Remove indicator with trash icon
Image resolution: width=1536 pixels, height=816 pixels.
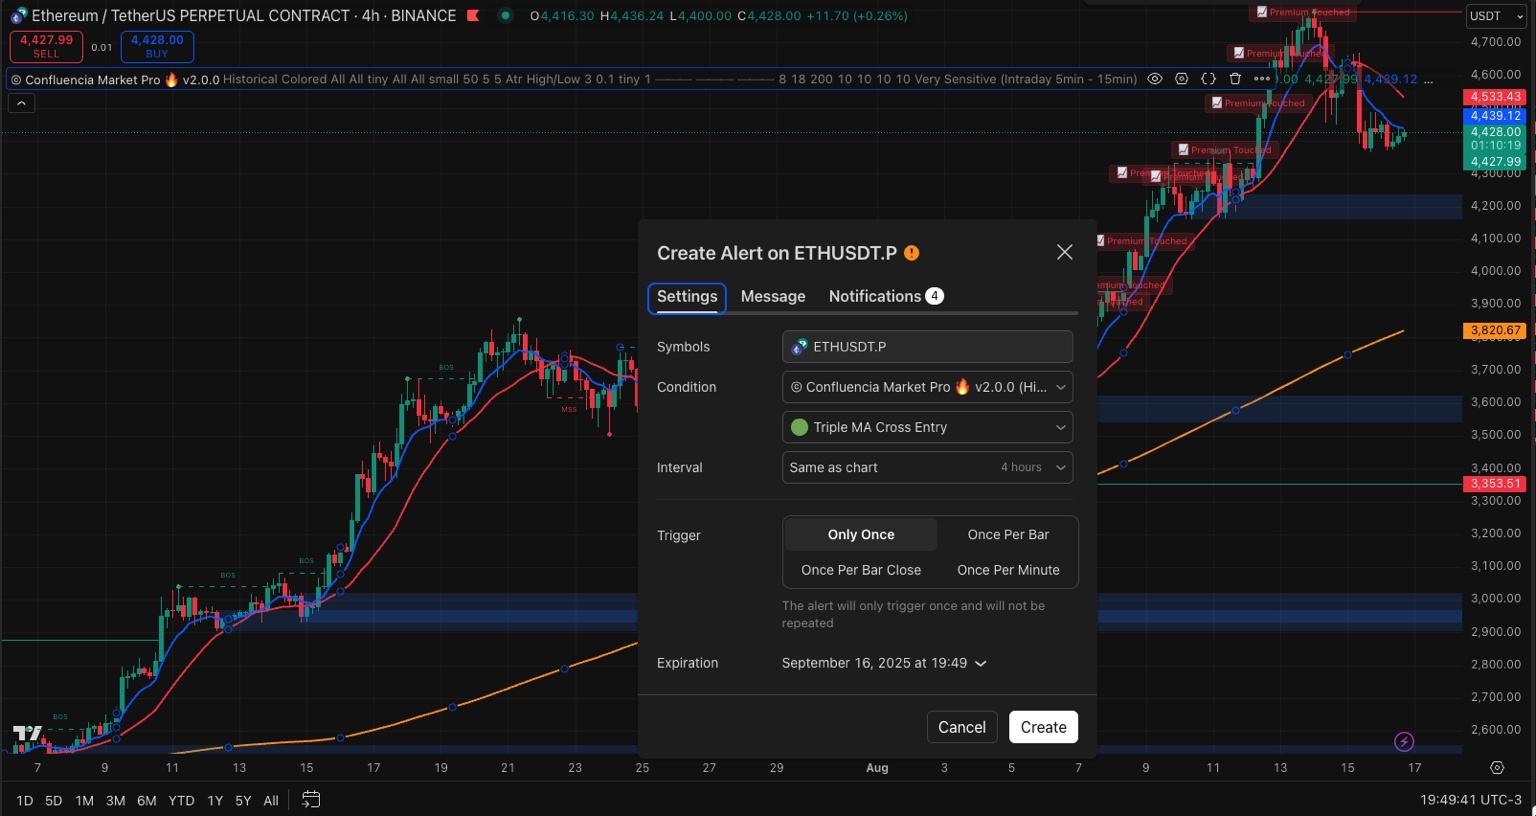click(1235, 79)
